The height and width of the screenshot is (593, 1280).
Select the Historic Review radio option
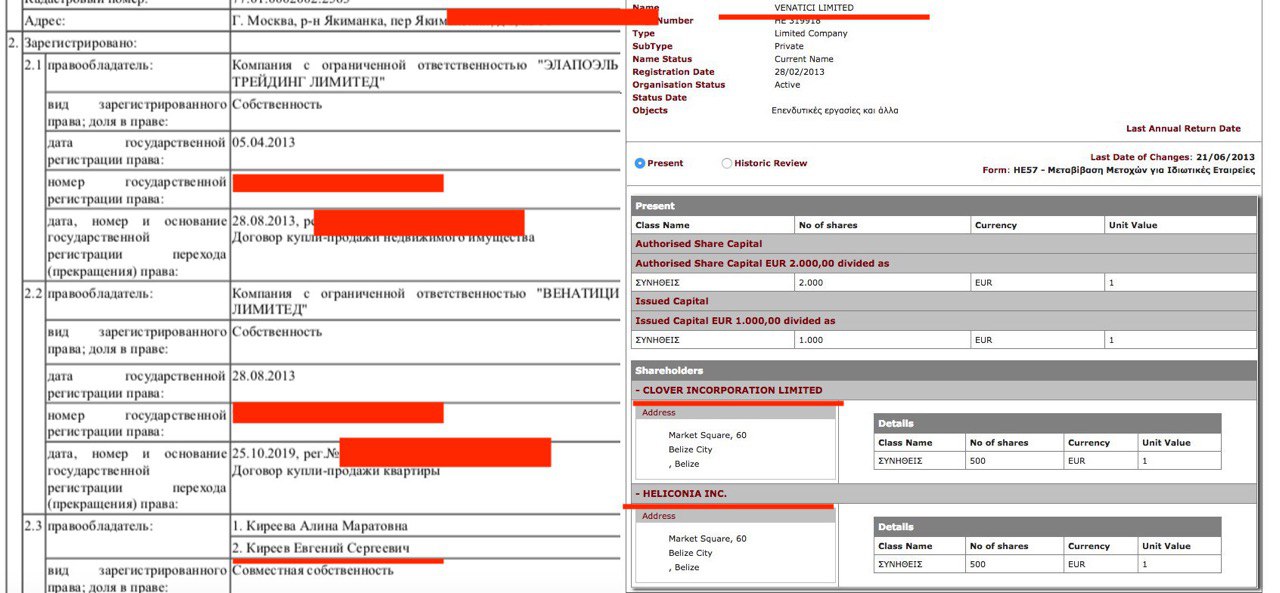(x=726, y=163)
